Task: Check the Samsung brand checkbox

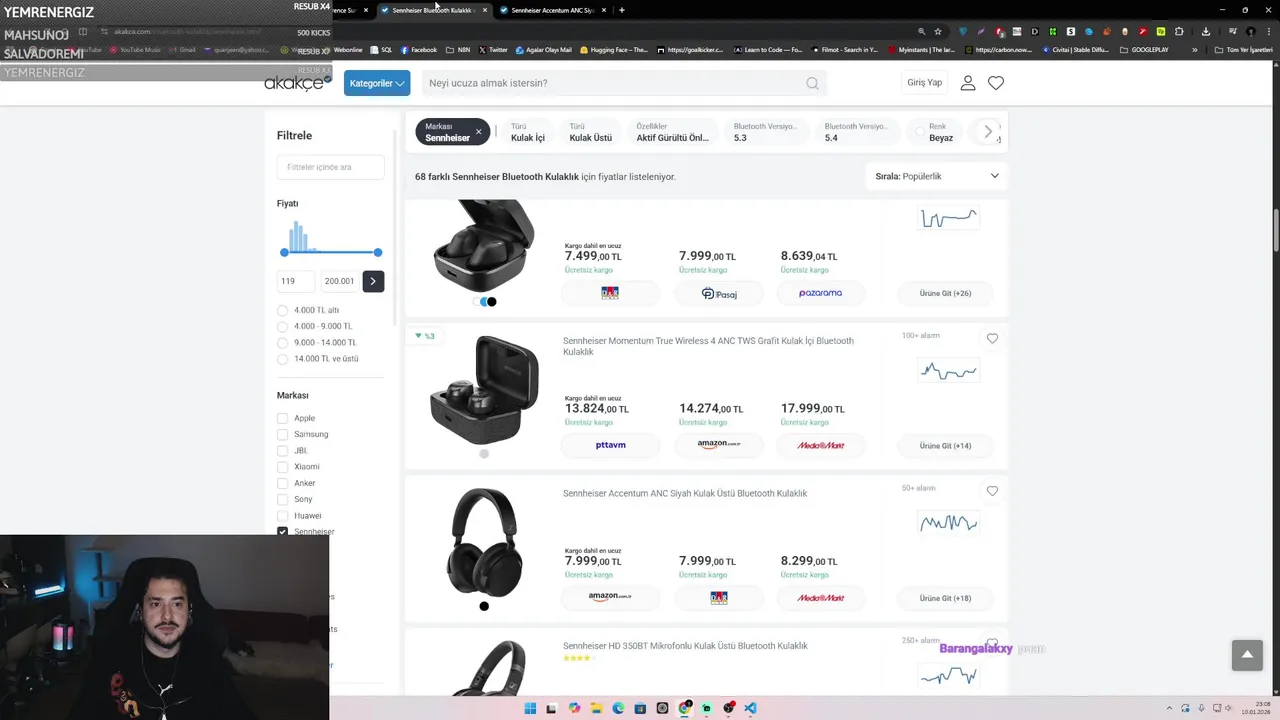Action: [282, 434]
